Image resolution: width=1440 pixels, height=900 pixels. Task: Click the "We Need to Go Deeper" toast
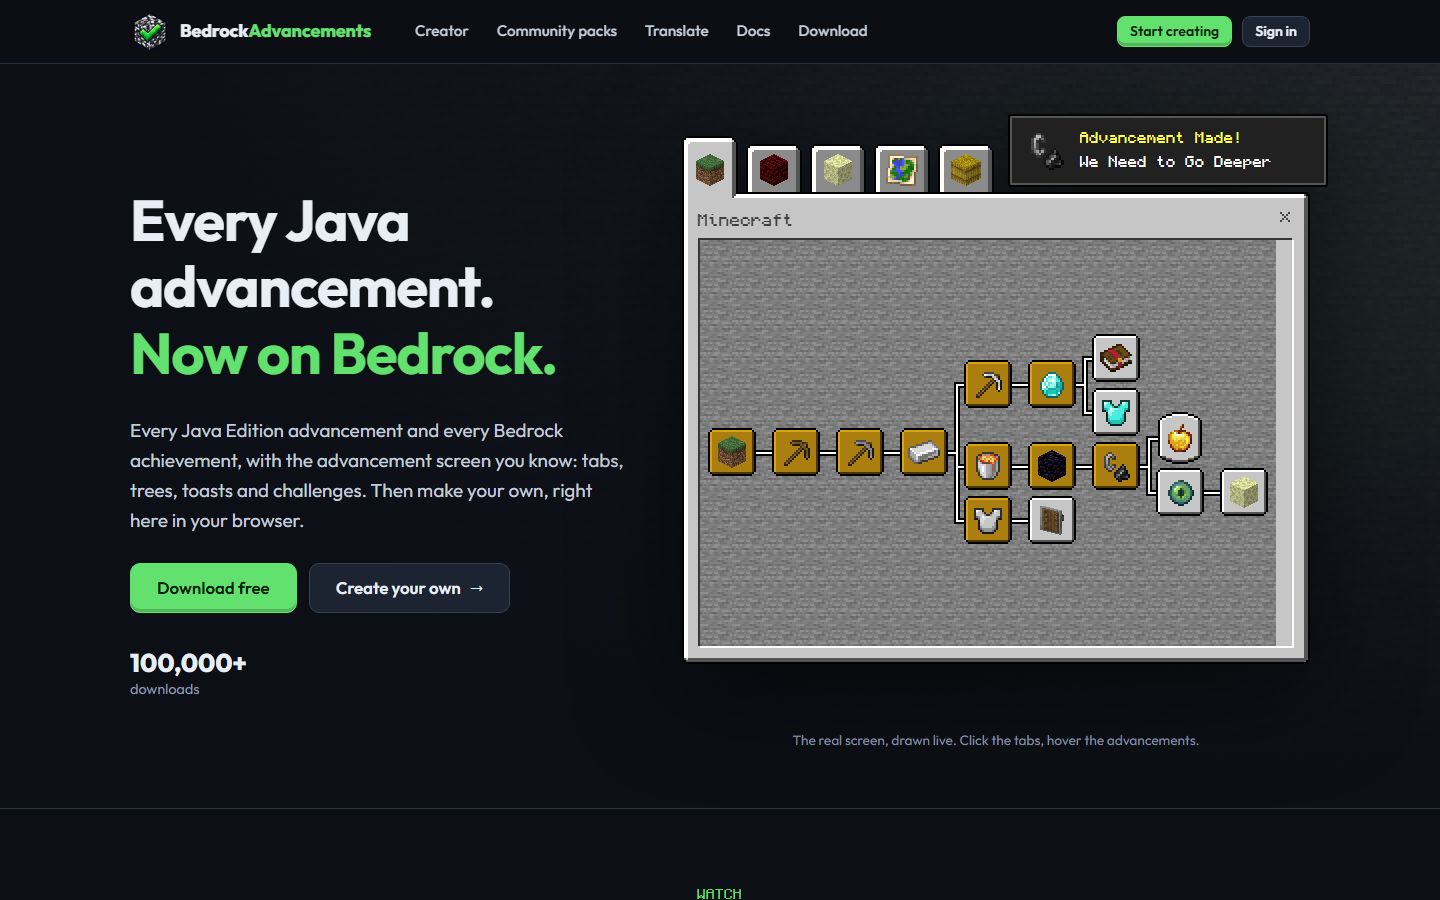[1168, 151]
